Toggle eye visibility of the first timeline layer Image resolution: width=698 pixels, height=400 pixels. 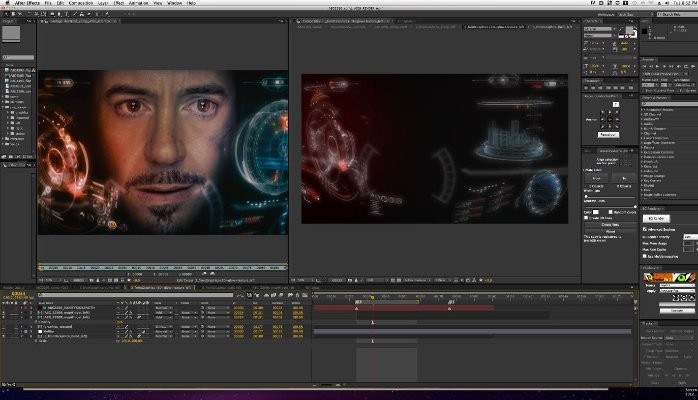click(x=5, y=308)
